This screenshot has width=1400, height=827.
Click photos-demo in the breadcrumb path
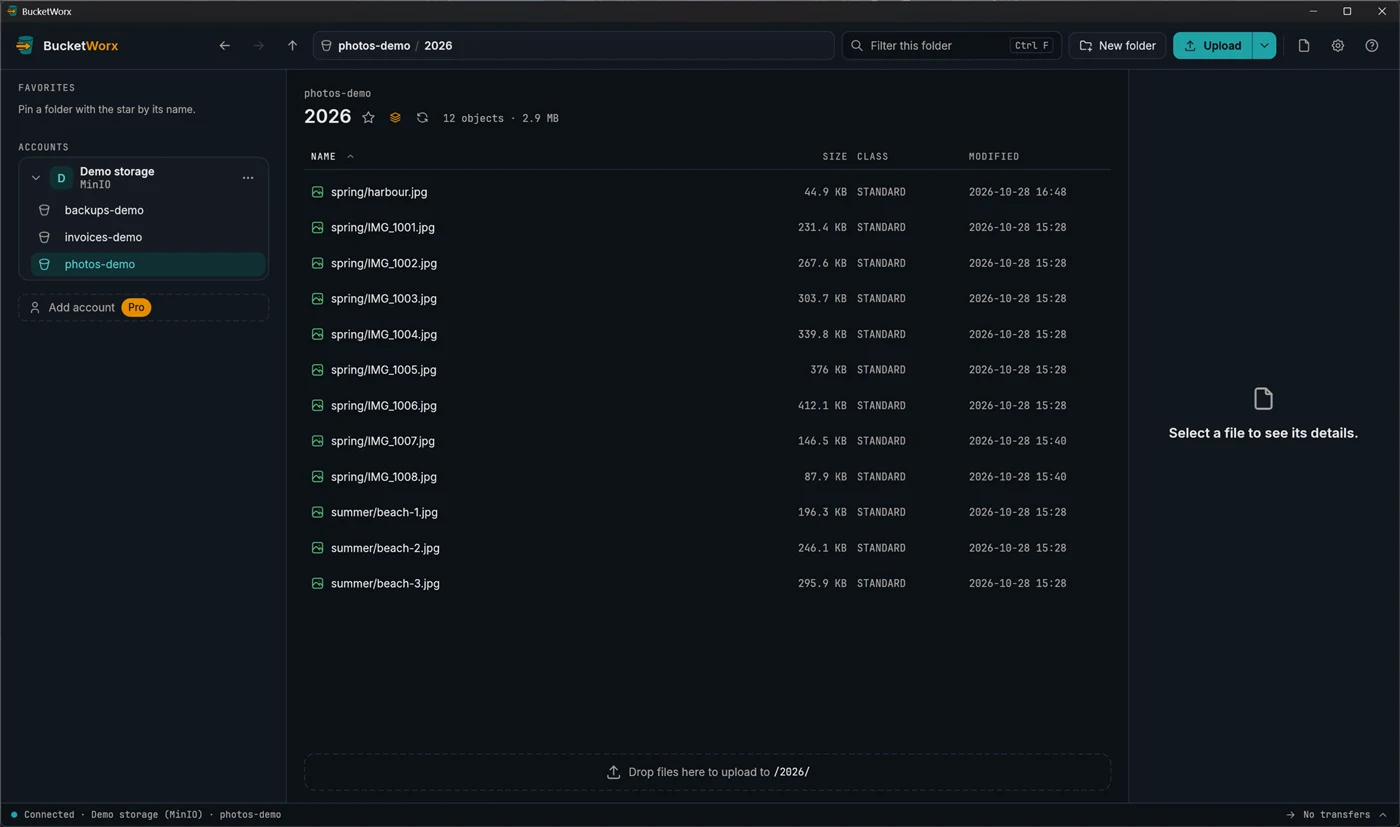click(374, 45)
